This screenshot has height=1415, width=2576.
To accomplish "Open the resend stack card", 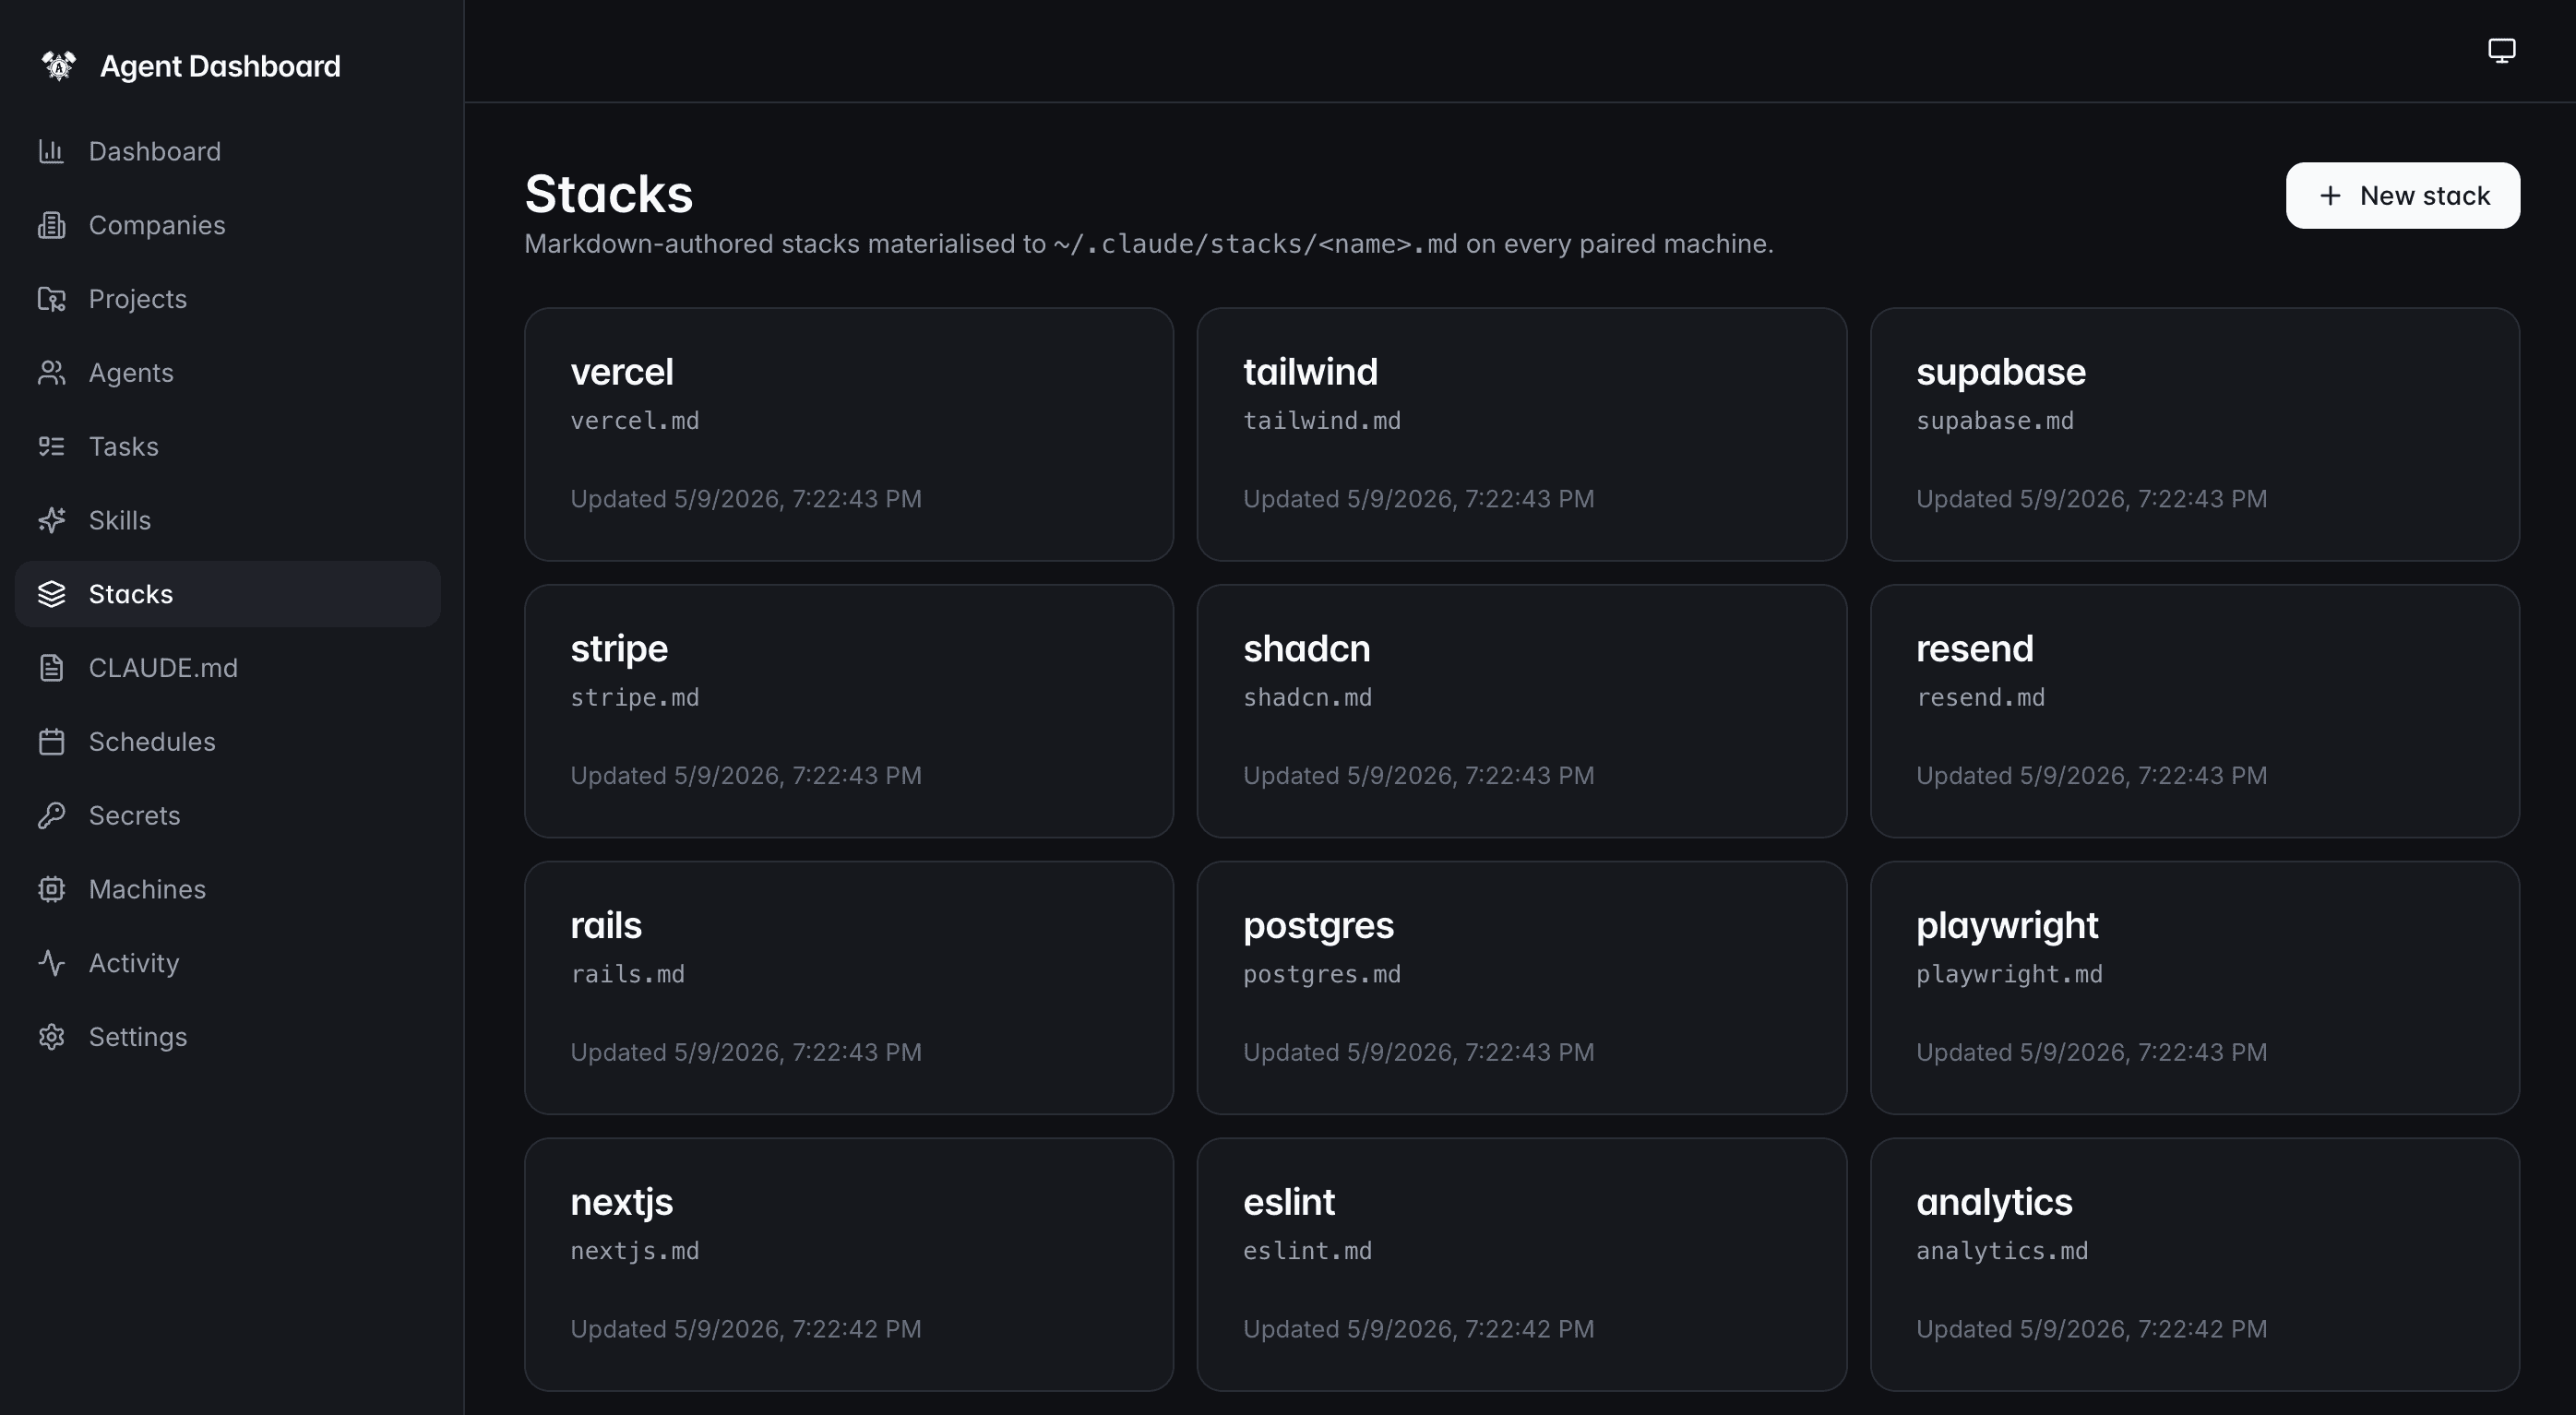I will tap(2194, 711).
